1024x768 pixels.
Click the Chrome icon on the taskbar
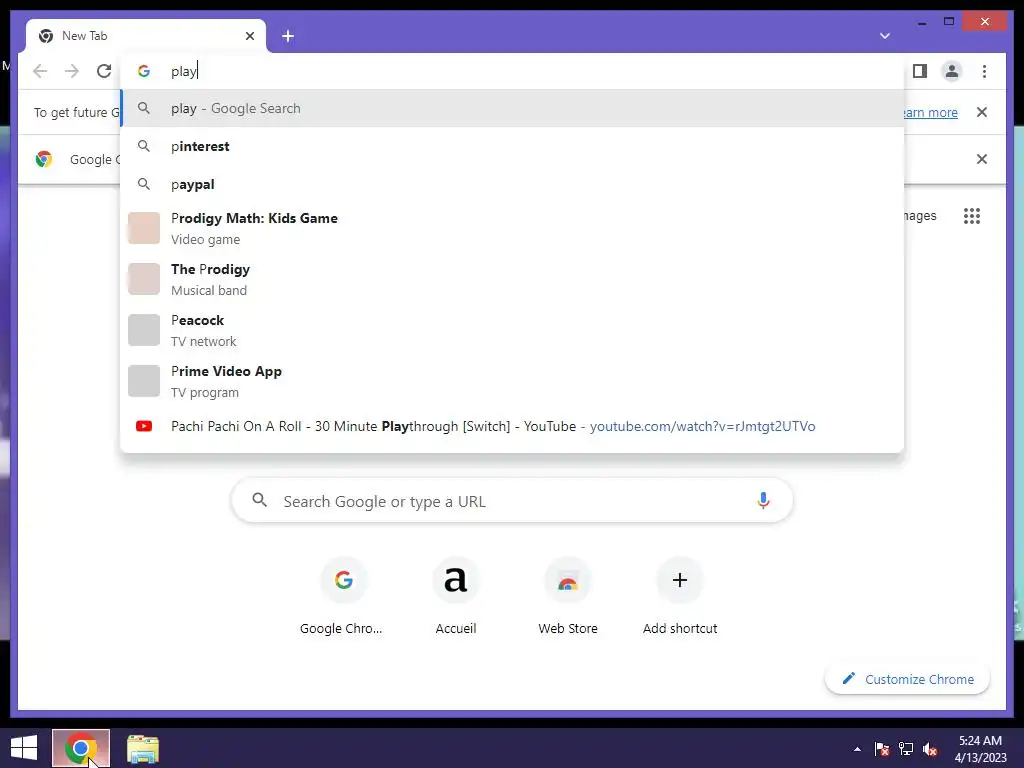coord(81,748)
